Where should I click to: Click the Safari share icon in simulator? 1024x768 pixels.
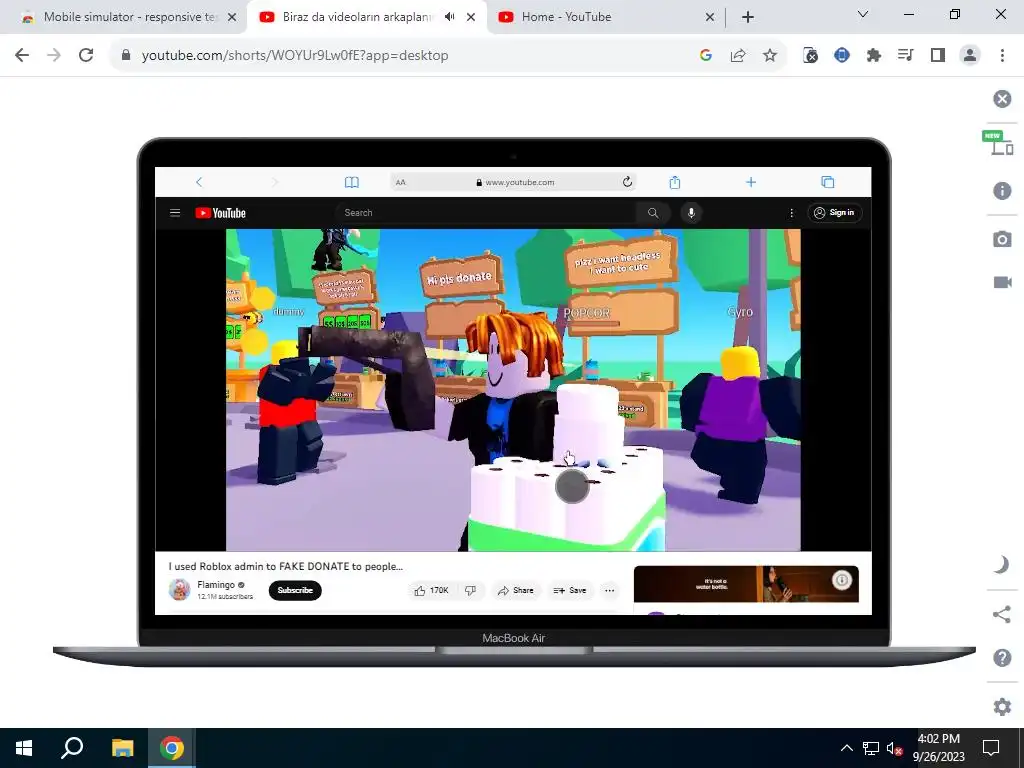click(675, 182)
